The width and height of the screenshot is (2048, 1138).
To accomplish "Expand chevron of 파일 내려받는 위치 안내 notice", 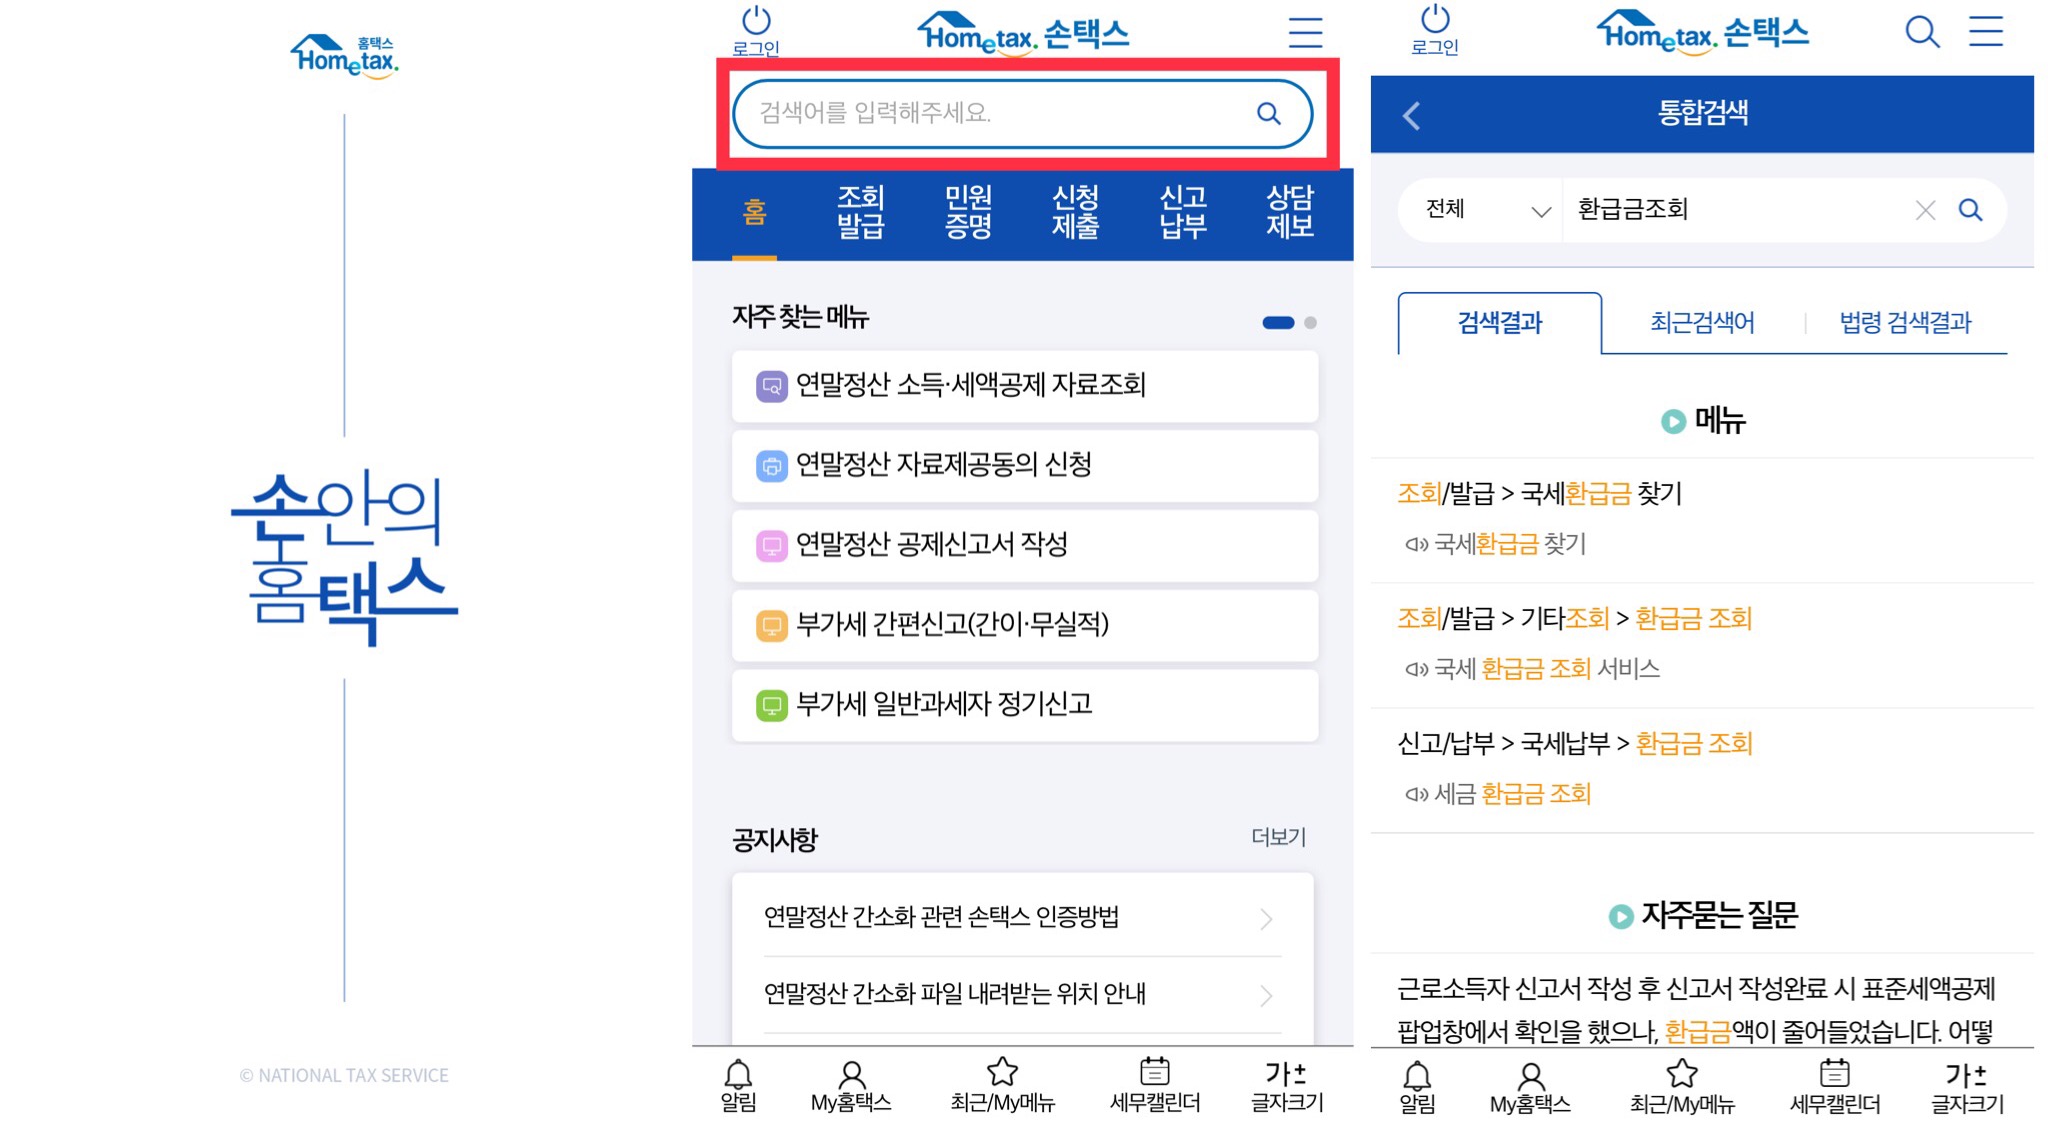I will coord(1266,995).
